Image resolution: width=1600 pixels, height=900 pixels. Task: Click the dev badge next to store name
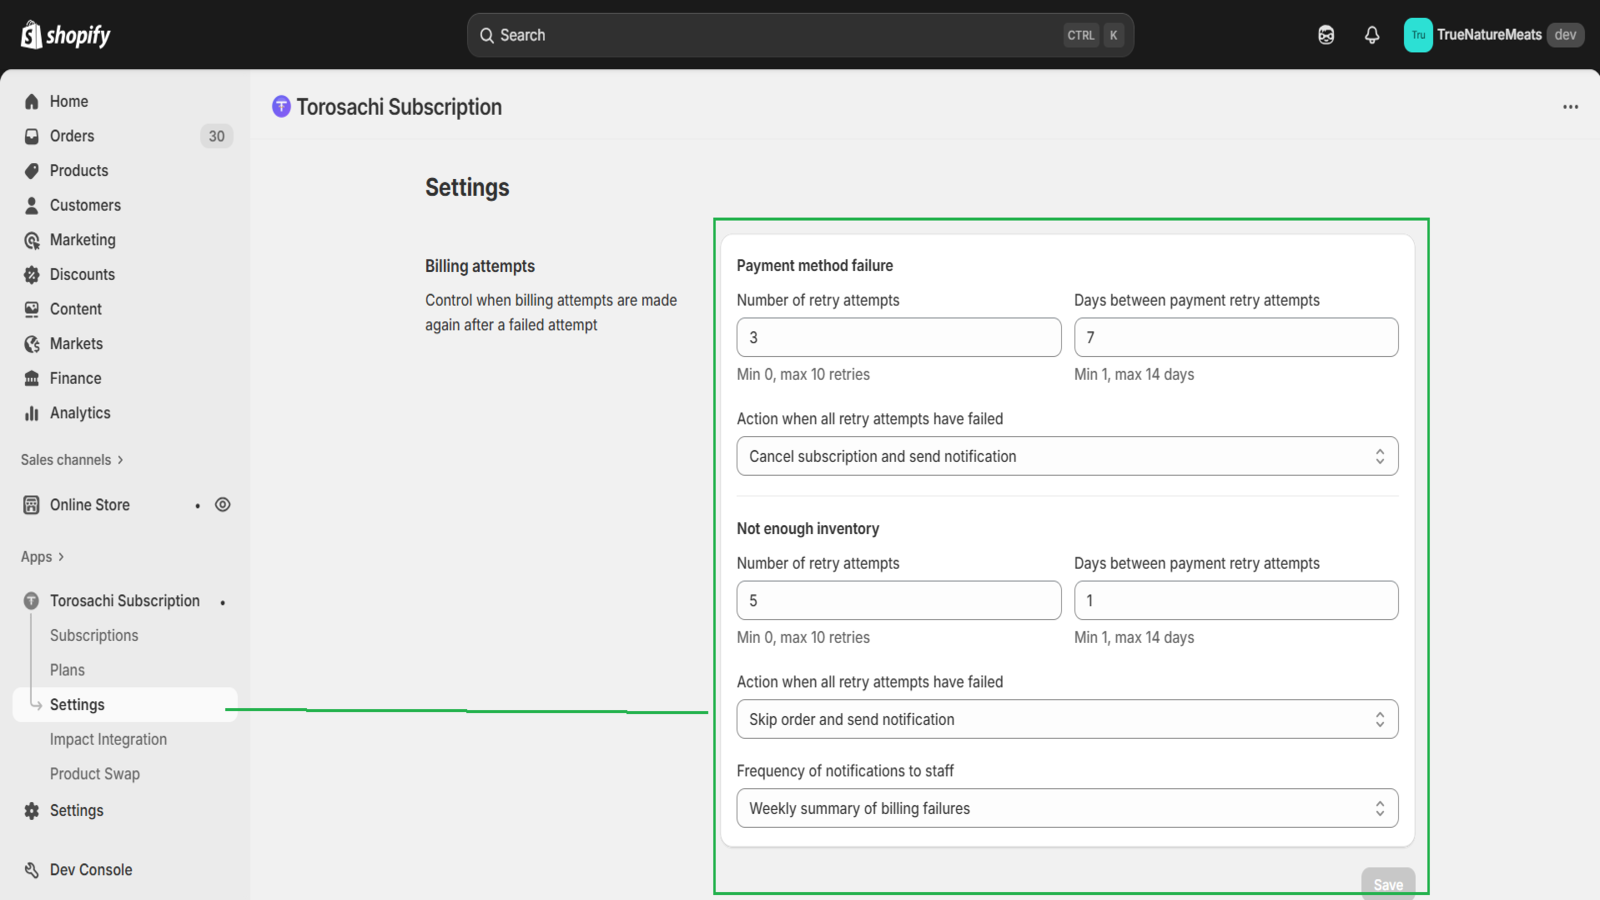(1565, 35)
